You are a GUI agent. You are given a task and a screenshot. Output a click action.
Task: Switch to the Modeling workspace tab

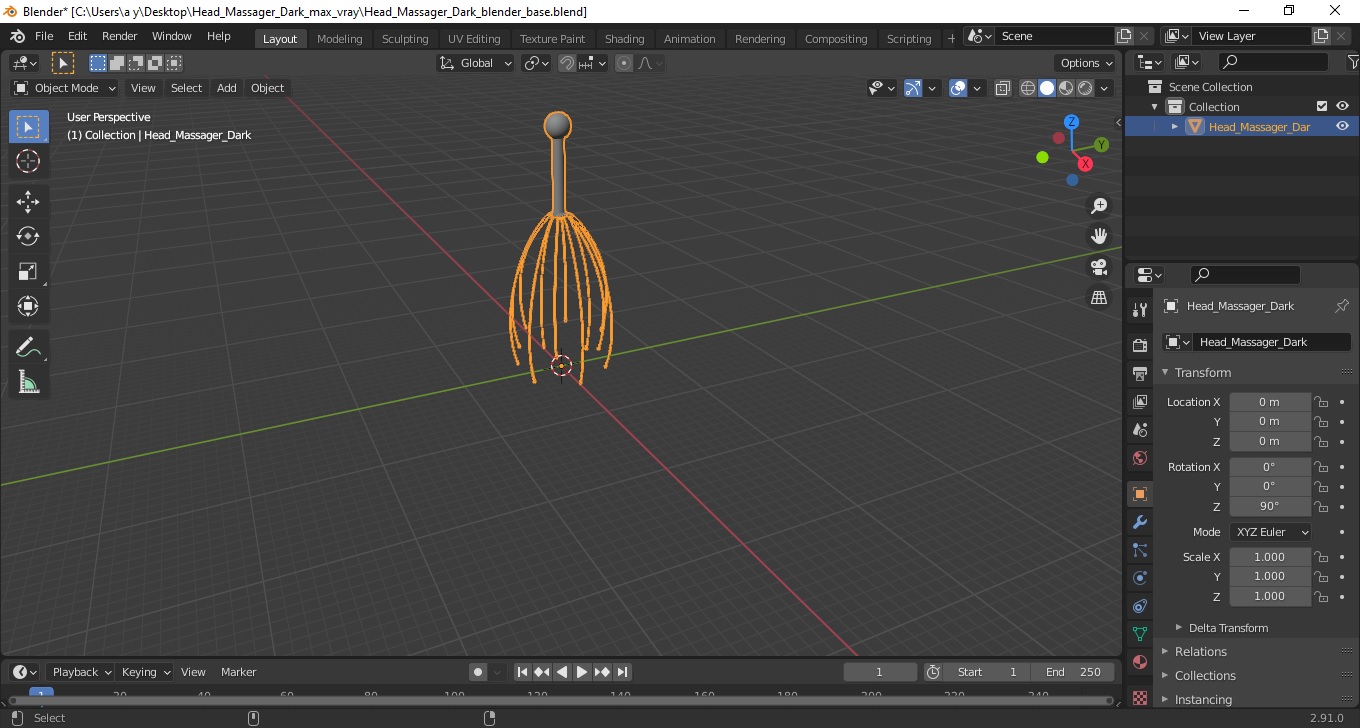point(339,39)
